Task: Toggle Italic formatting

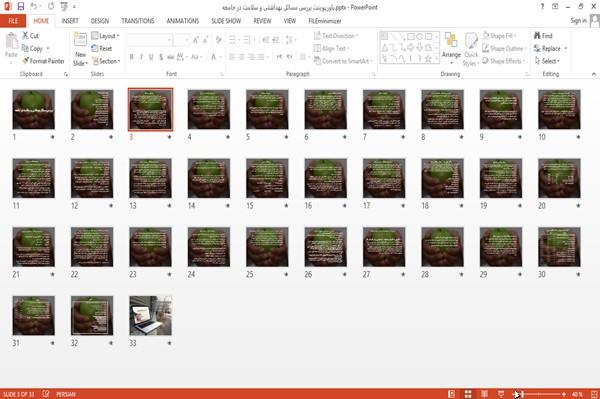Action: (141, 57)
